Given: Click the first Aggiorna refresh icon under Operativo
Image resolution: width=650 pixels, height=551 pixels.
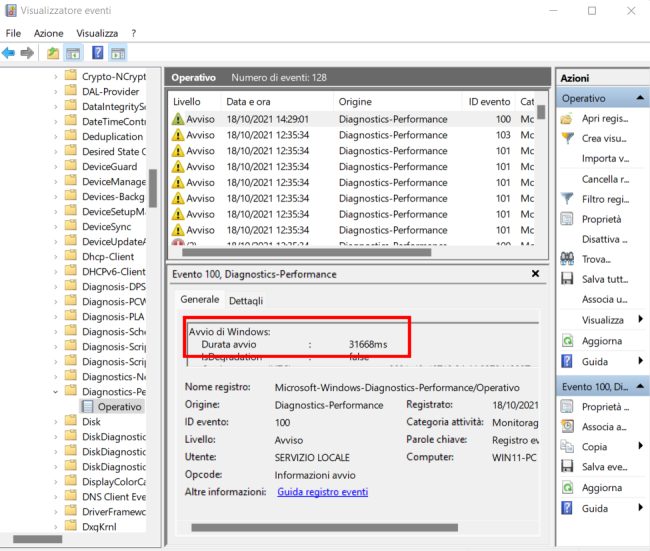Looking at the screenshot, I should [567, 341].
